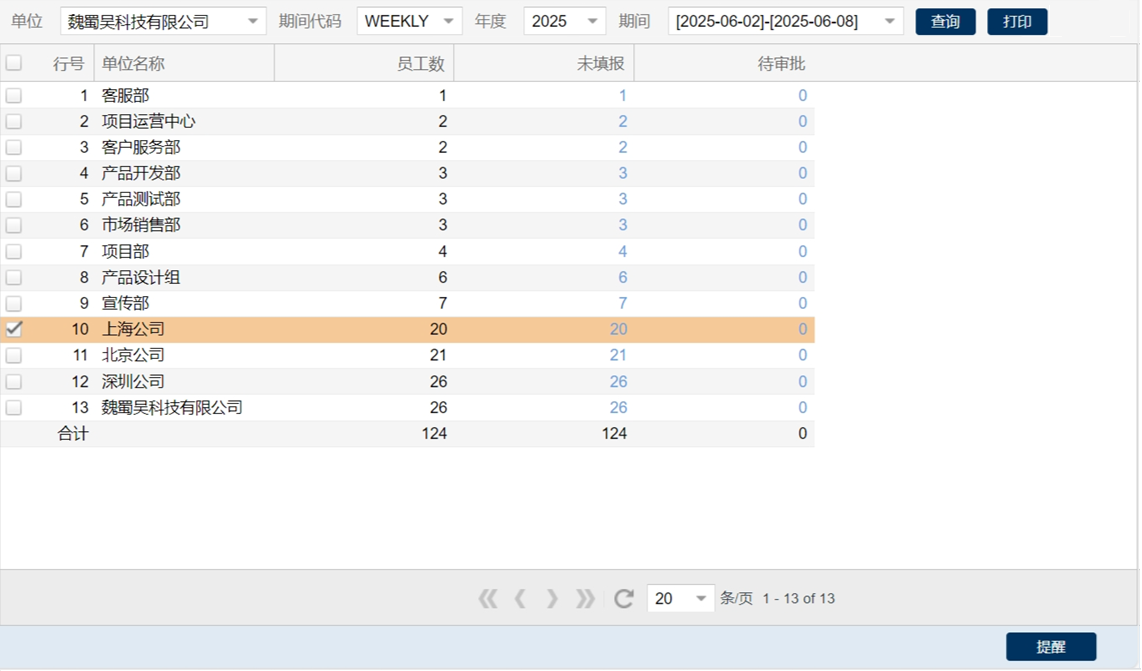This screenshot has height=671, width=1142.
Task: Change rows per page dropdown
Action: (x=700, y=598)
